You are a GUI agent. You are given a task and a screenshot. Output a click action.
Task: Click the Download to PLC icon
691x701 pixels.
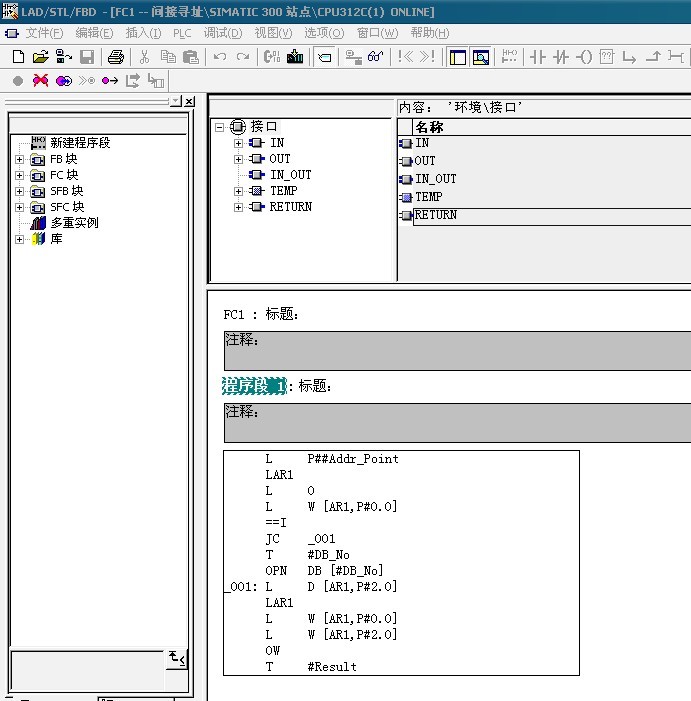point(295,57)
